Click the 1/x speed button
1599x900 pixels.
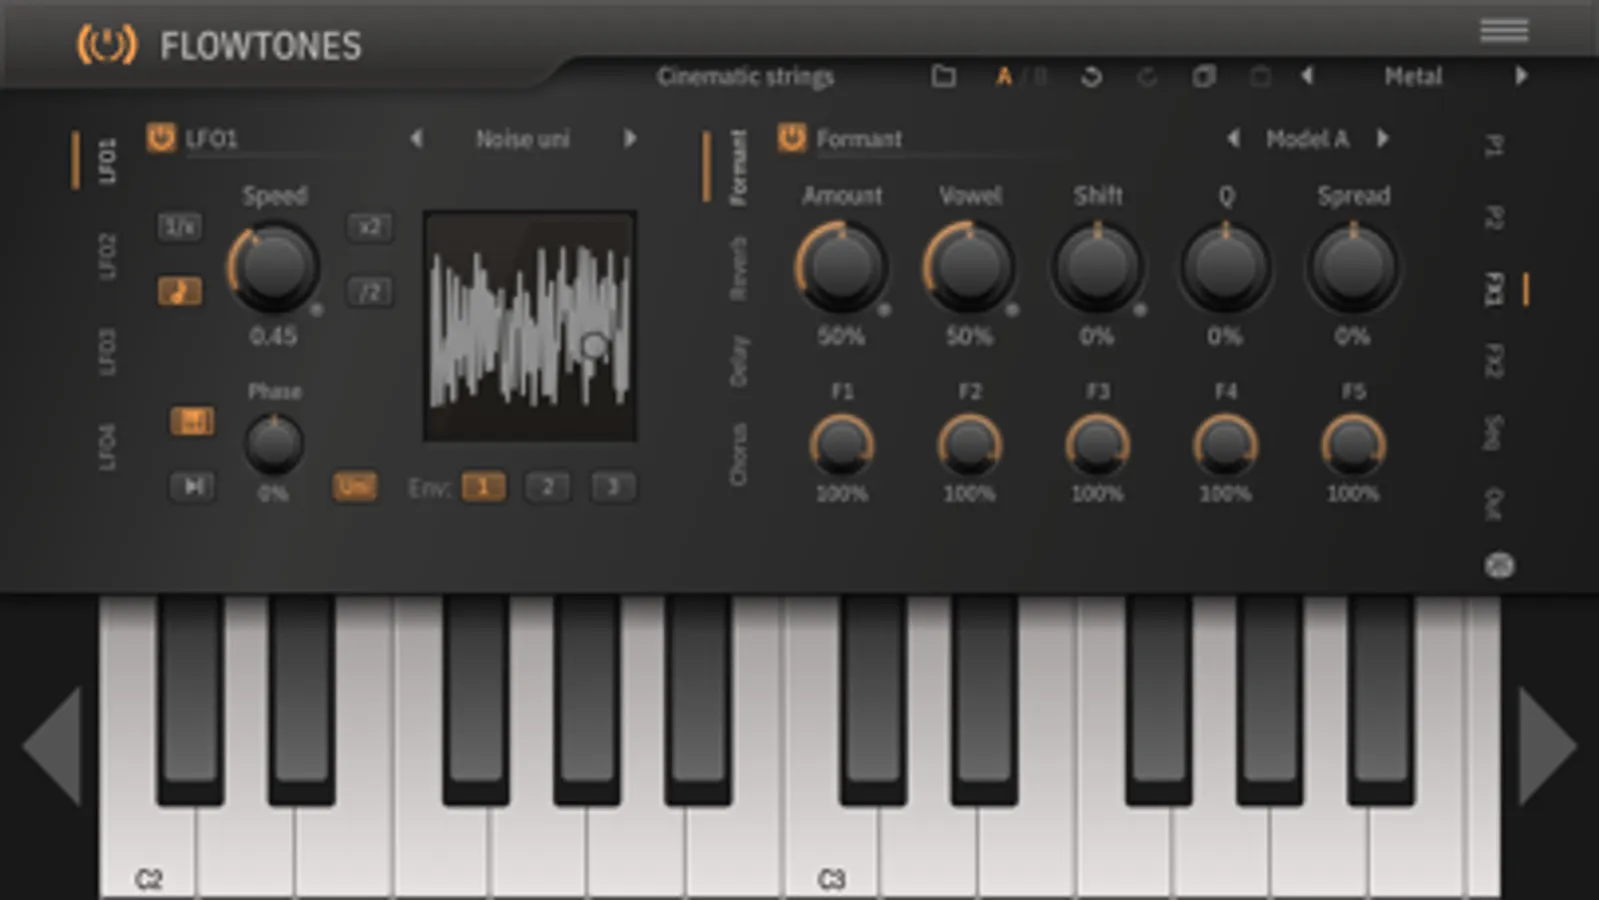(180, 227)
